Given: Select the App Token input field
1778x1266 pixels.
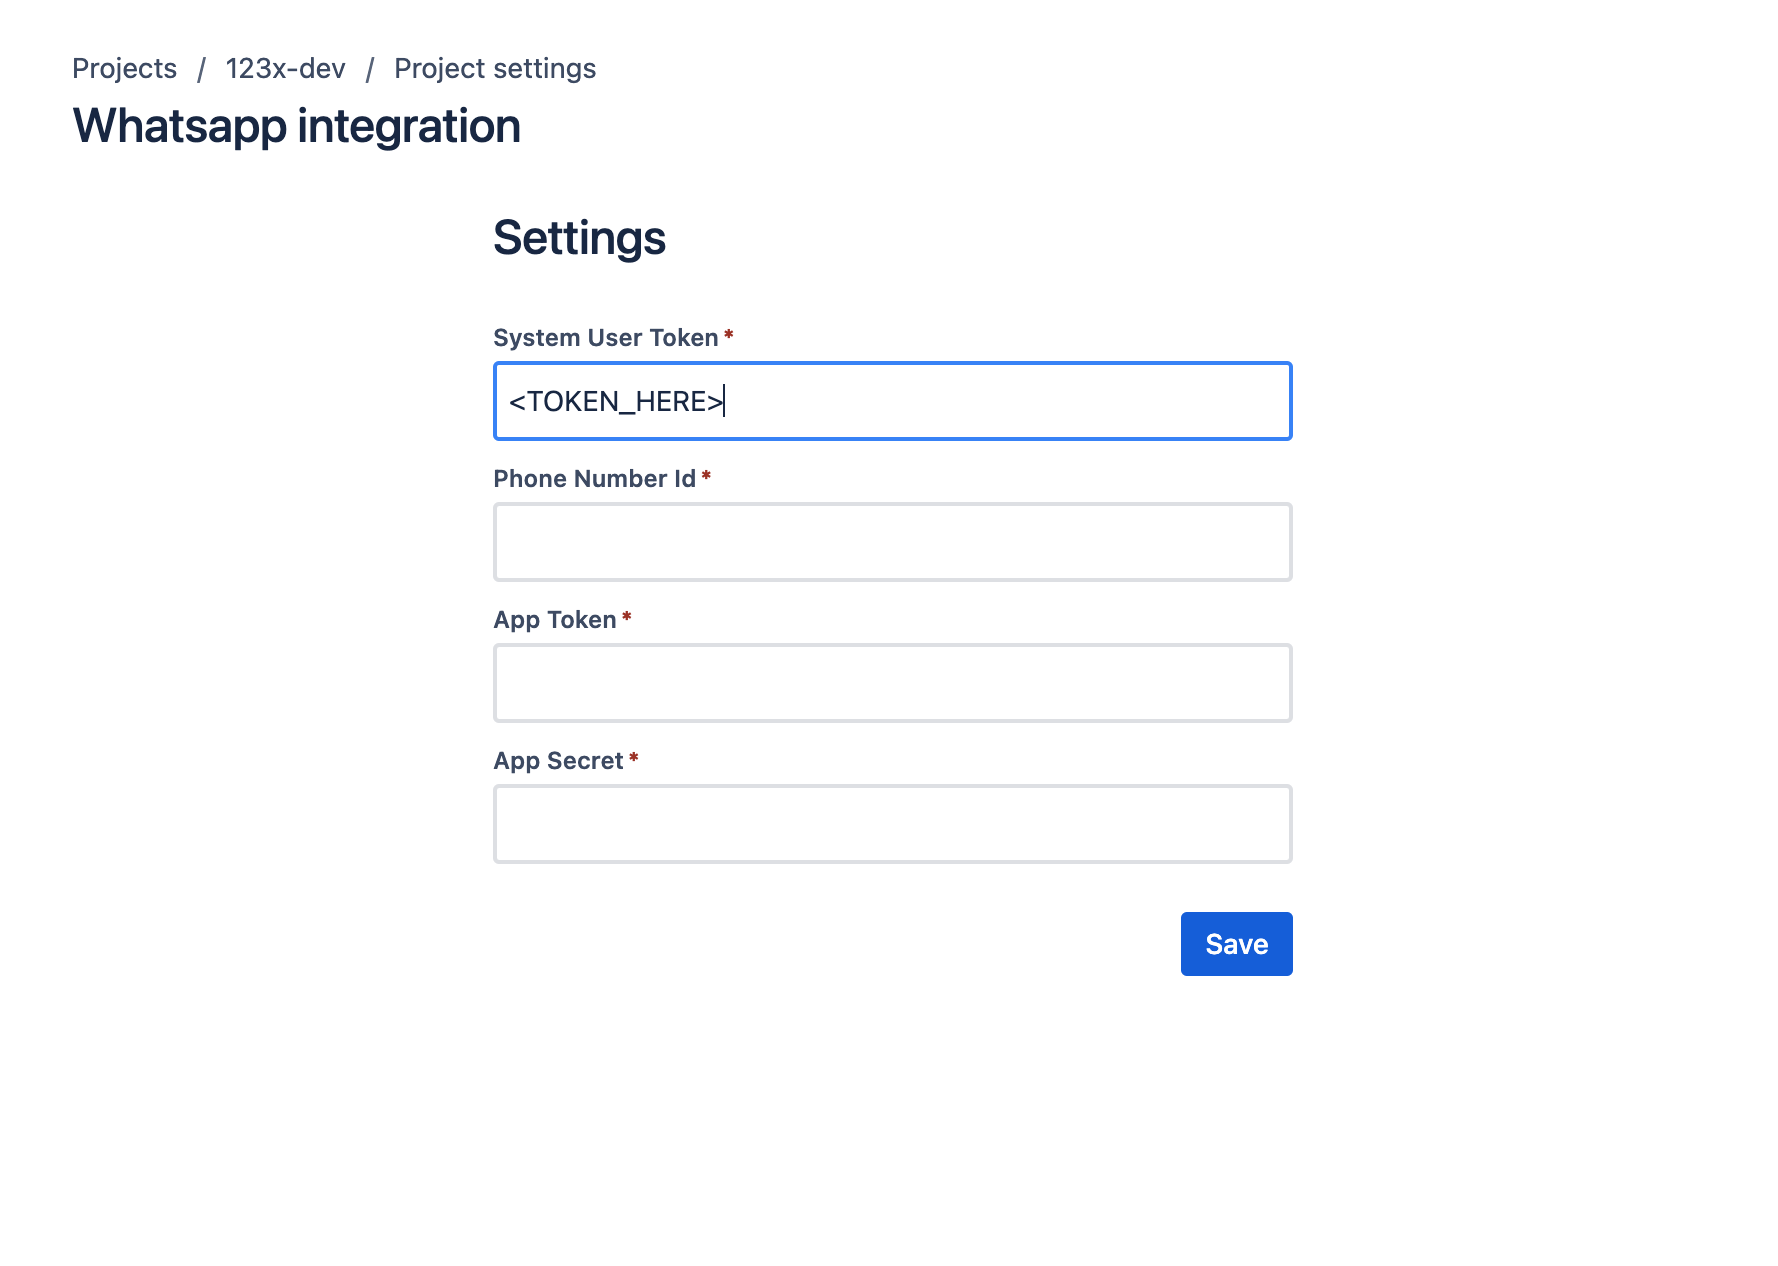Looking at the screenshot, I should tap(892, 683).
